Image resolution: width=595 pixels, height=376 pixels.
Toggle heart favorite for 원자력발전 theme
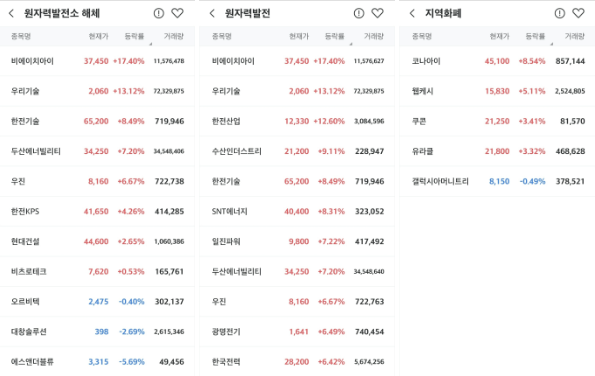(x=377, y=13)
